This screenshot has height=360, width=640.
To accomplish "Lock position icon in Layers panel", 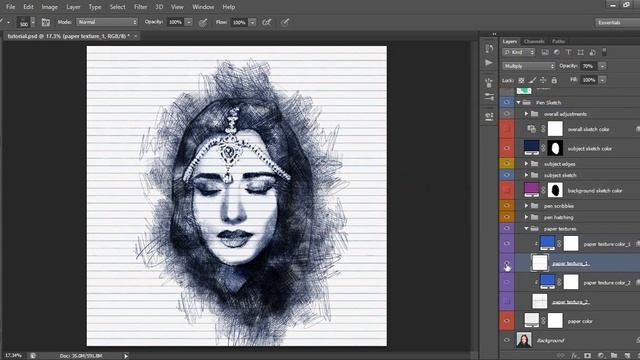I will [543, 80].
